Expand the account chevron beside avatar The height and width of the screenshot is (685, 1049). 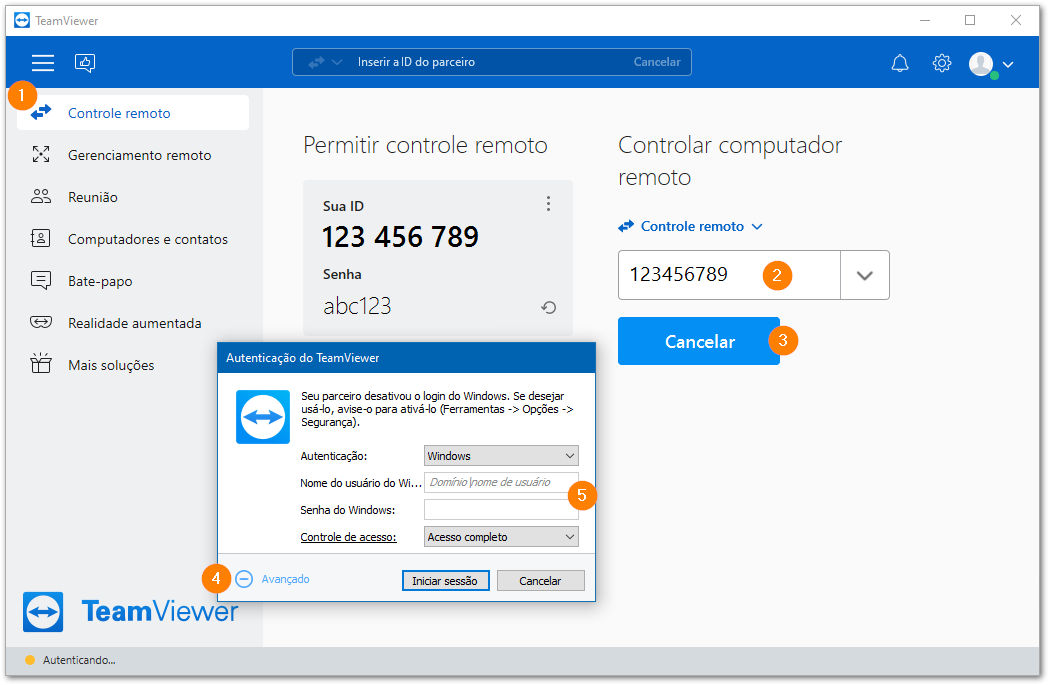click(1008, 64)
